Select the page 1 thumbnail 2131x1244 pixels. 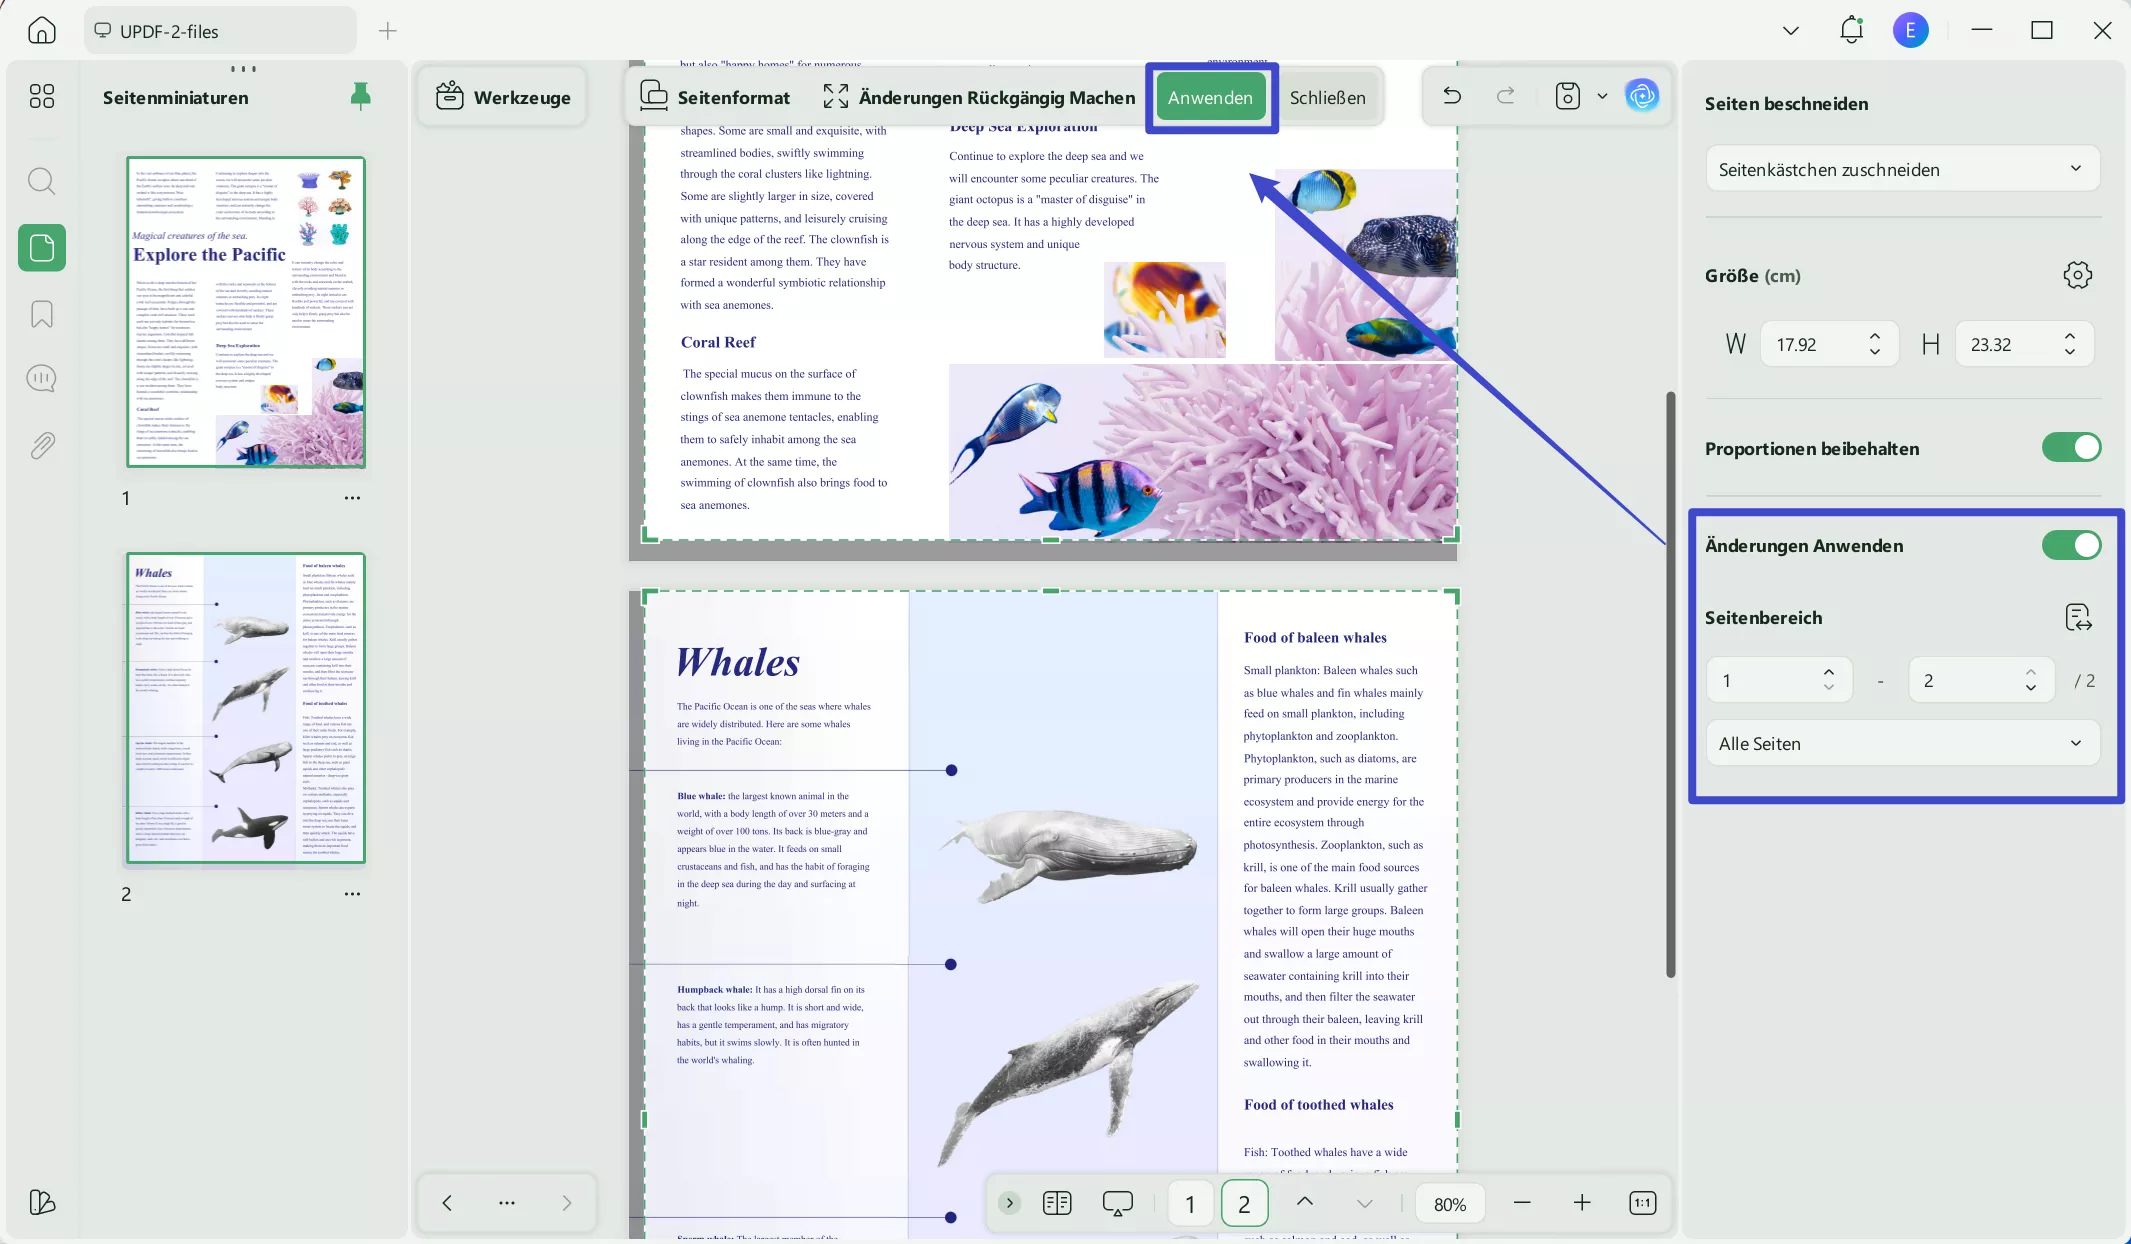pos(245,312)
